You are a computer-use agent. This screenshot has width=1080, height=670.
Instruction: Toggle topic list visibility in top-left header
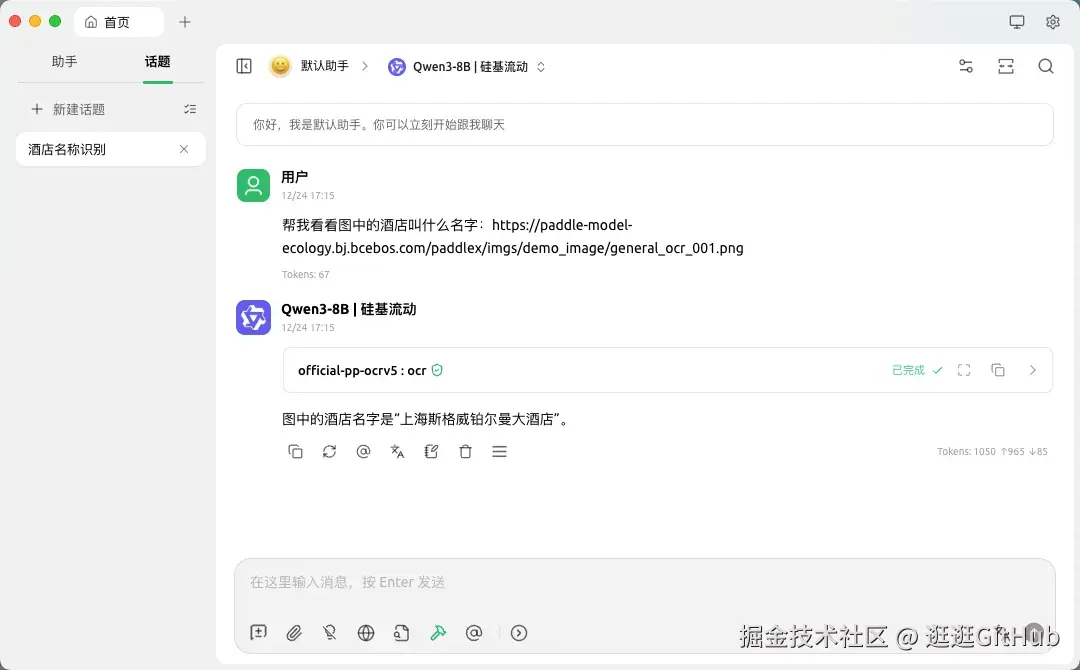pyautogui.click(x=243, y=66)
